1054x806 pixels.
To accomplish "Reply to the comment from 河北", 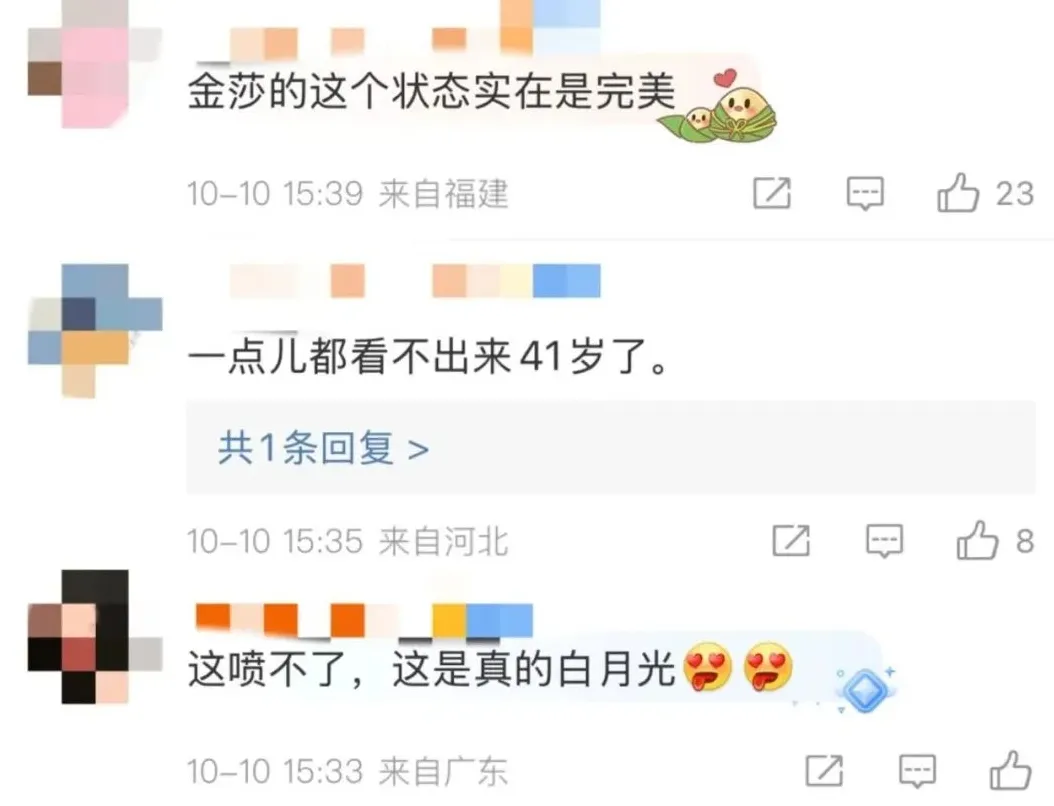I will [x=884, y=542].
